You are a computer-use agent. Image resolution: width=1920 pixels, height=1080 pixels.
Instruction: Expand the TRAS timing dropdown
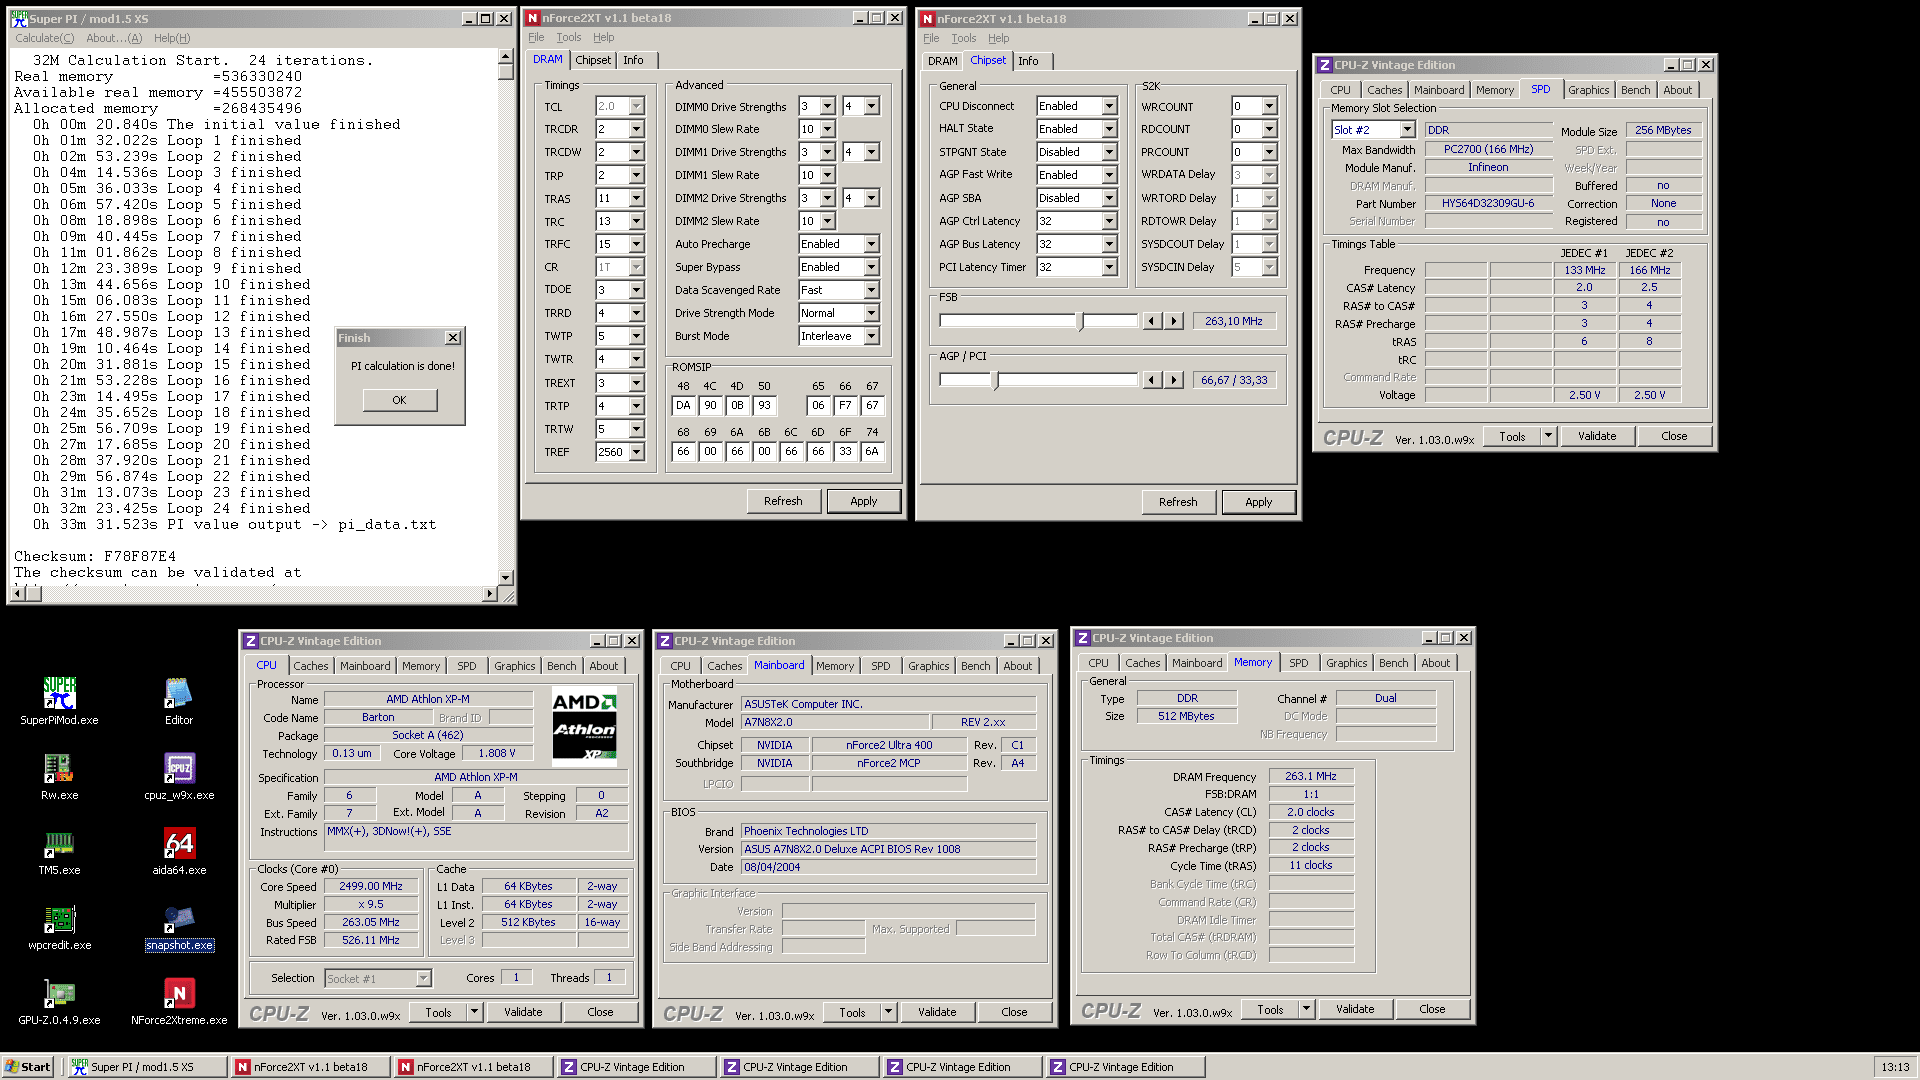coord(636,198)
